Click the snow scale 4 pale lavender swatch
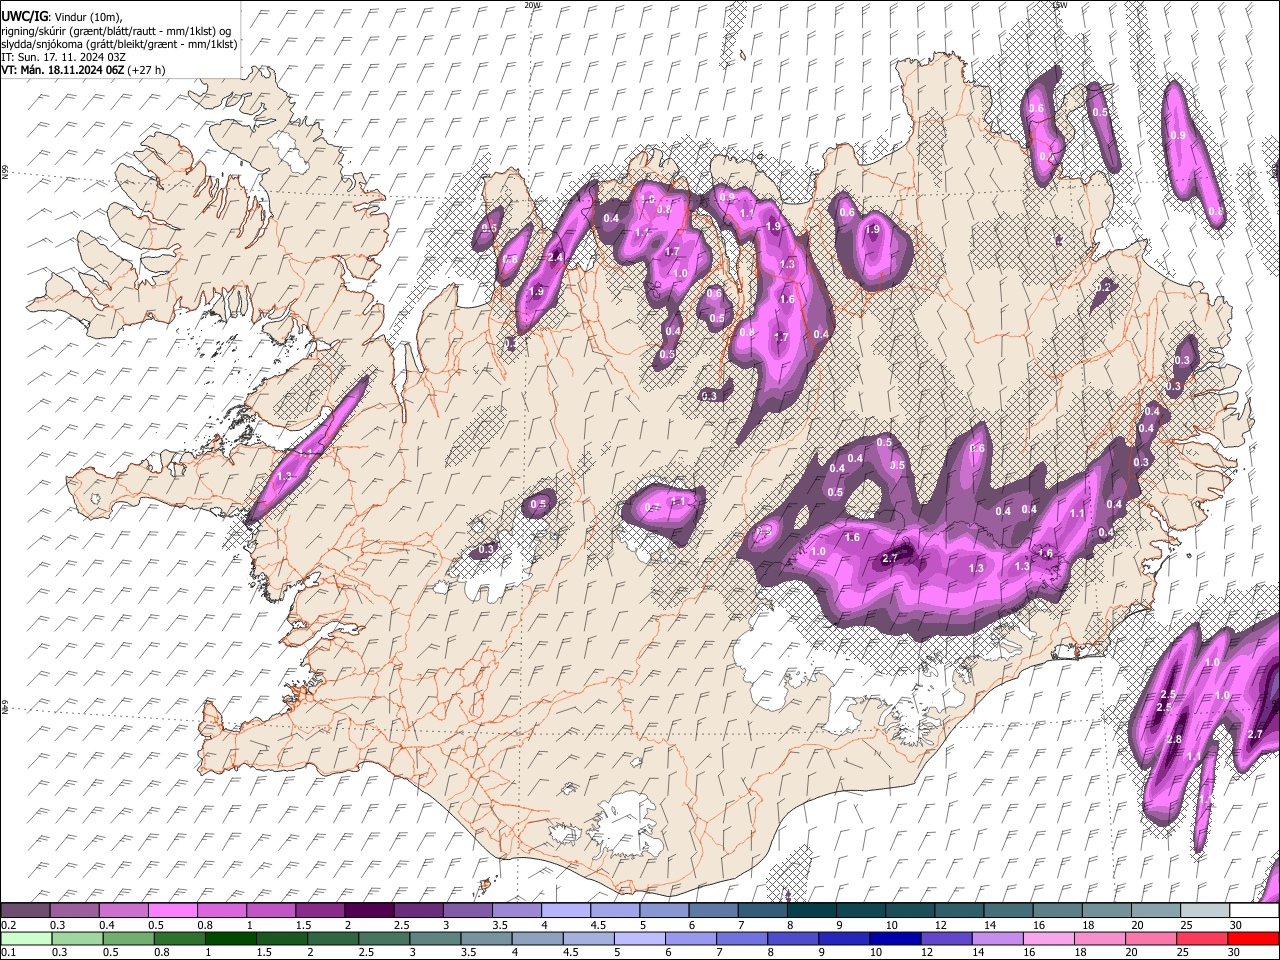 click(x=565, y=911)
